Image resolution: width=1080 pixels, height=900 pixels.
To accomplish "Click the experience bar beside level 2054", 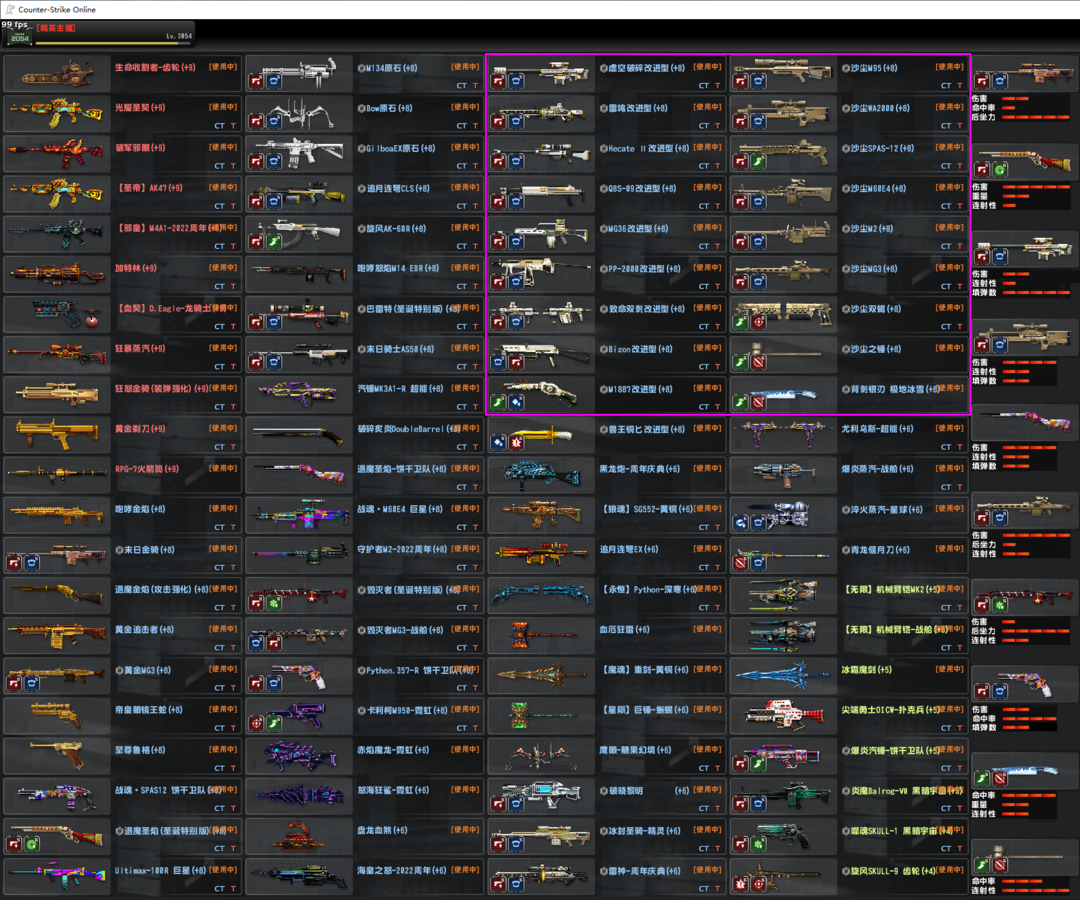I will (x=114, y=43).
